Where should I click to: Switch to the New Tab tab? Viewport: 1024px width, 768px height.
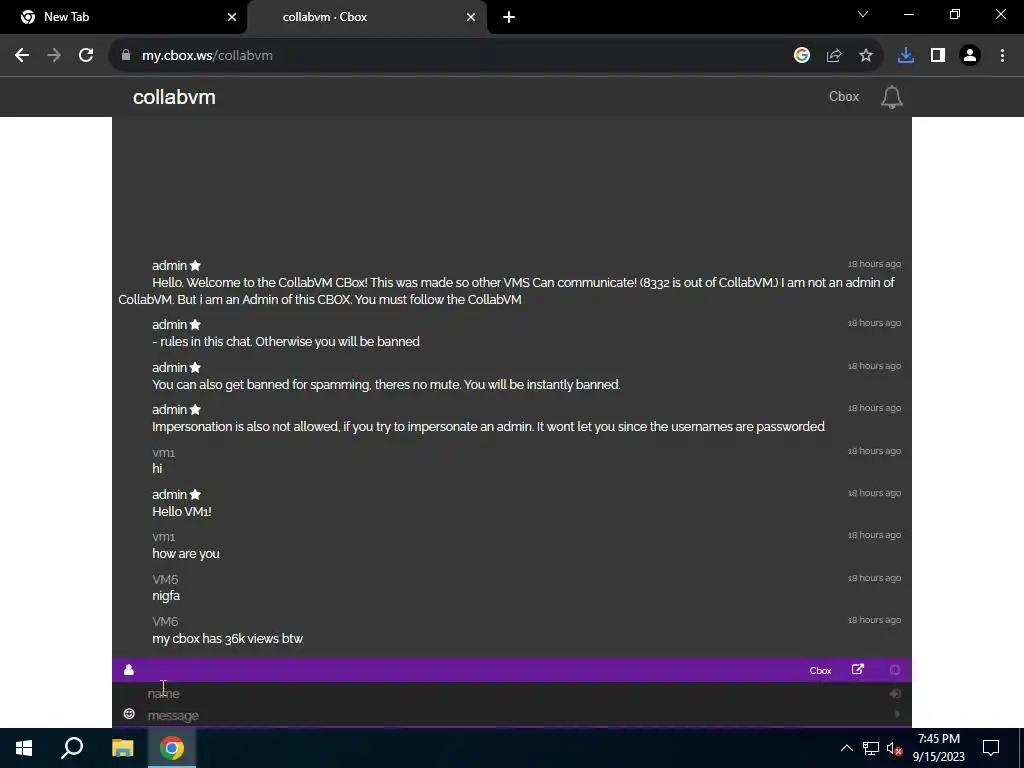[x=124, y=17]
